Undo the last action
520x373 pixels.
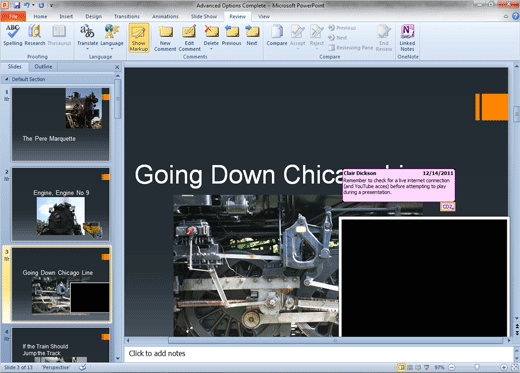27,5
